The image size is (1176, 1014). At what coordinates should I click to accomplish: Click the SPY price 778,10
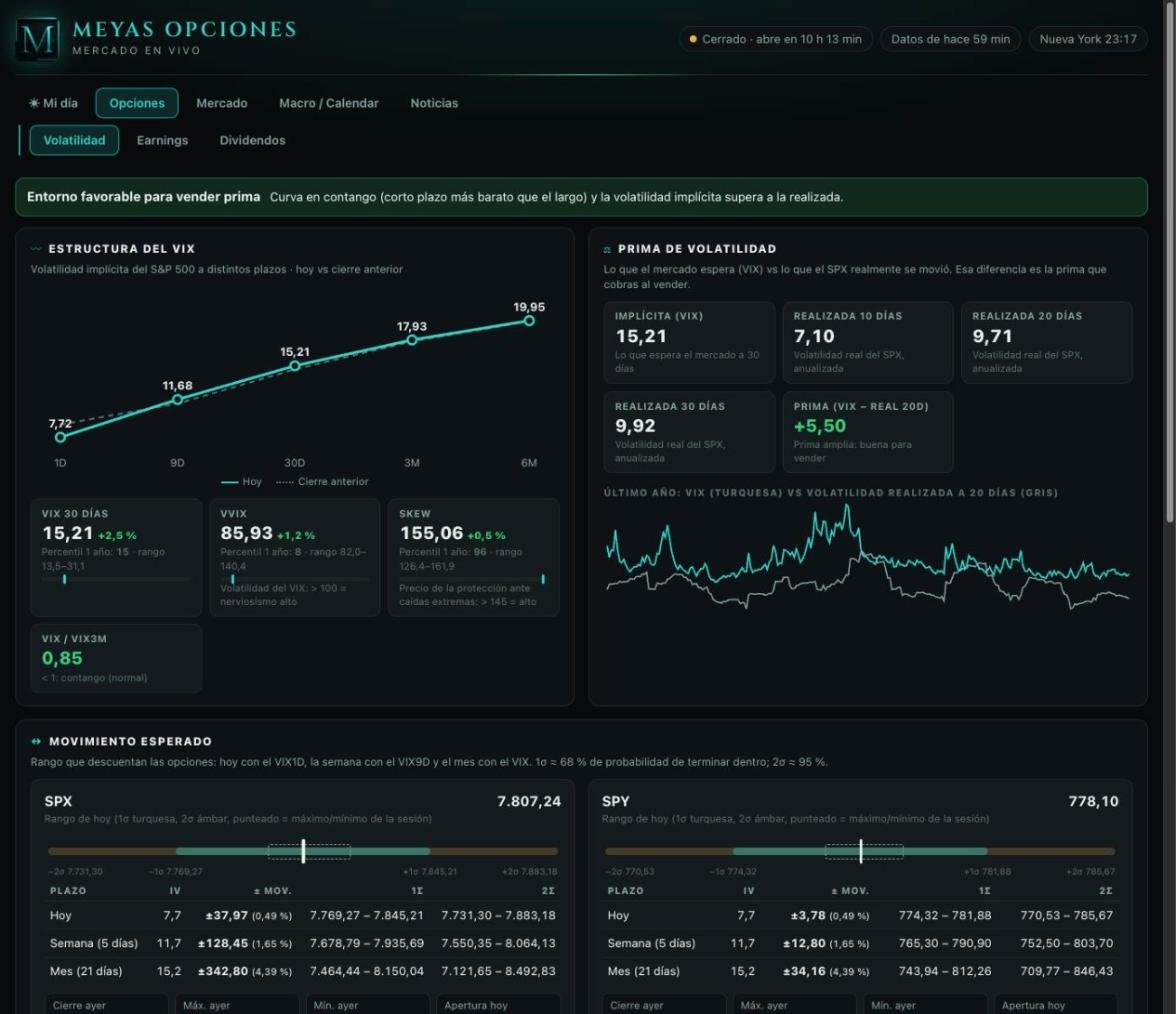(x=1093, y=801)
